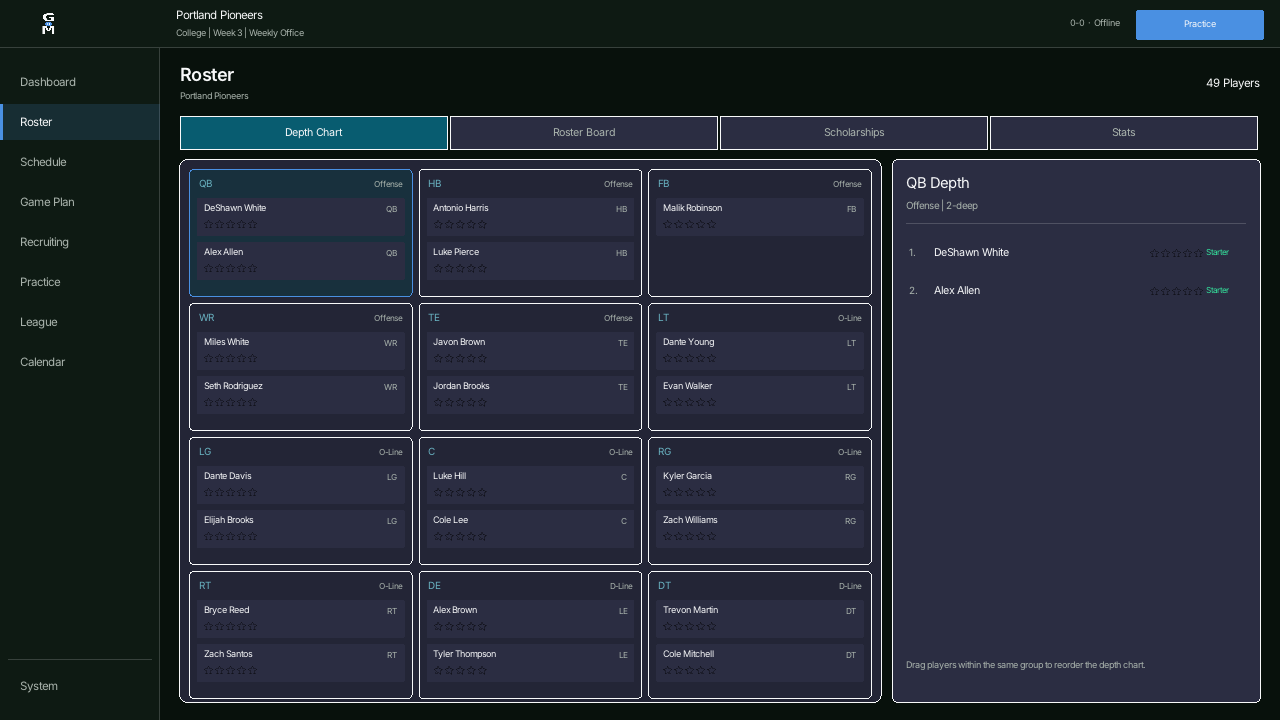The height and width of the screenshot is (720, 1280).
Task: Click star rating under Javon Brown
Action: point(460,359)
